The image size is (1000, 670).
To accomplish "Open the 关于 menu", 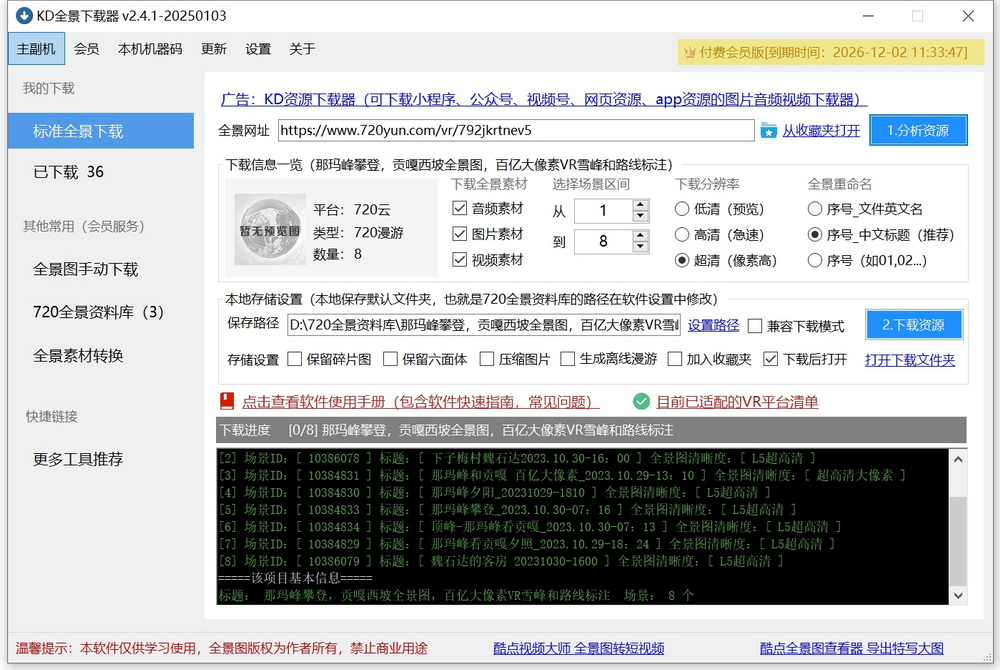I will (302, 49).
